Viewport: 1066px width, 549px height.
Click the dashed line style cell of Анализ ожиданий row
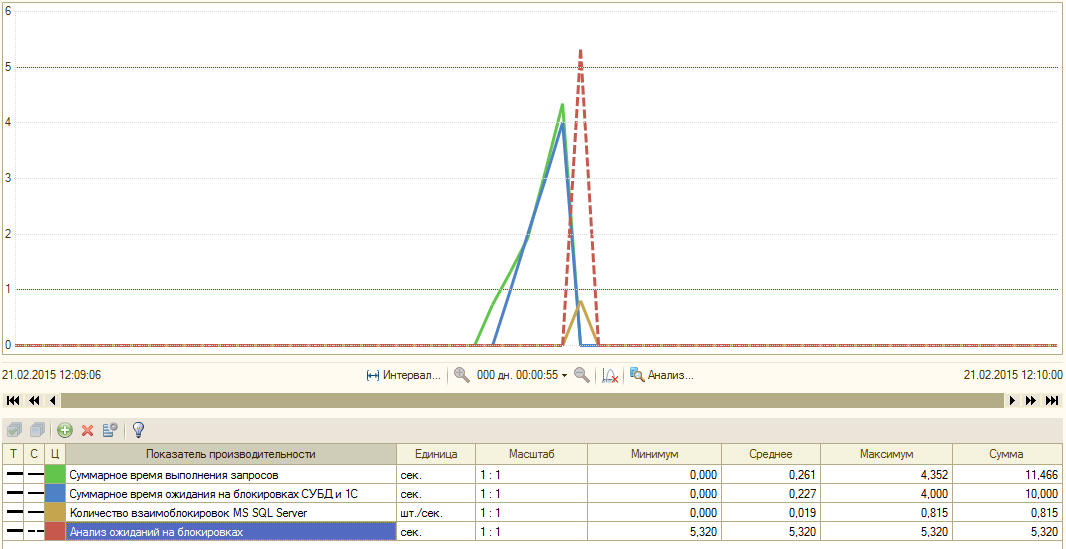(34, 531)
